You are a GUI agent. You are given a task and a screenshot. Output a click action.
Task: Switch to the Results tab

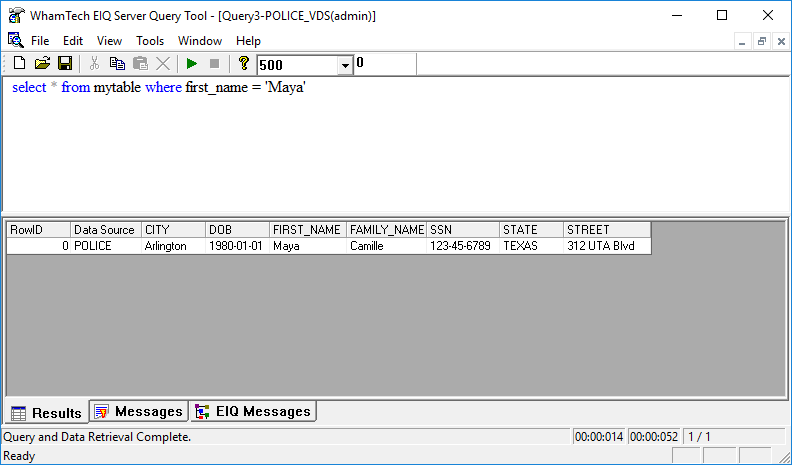point(46,413)
